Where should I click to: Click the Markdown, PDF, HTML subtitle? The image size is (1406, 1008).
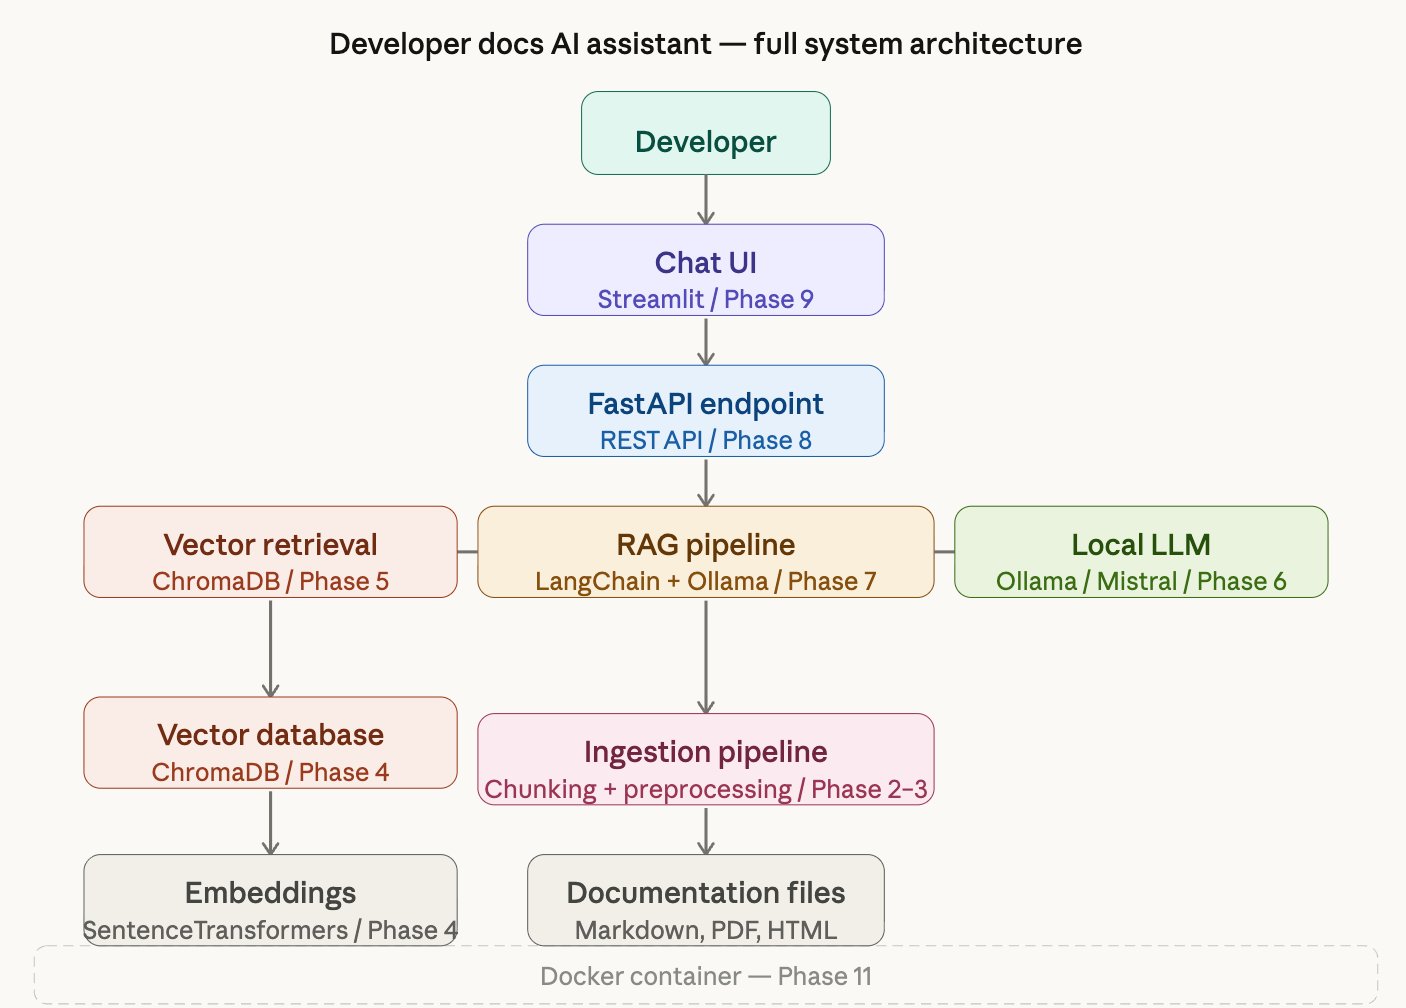tap(705, 929)
